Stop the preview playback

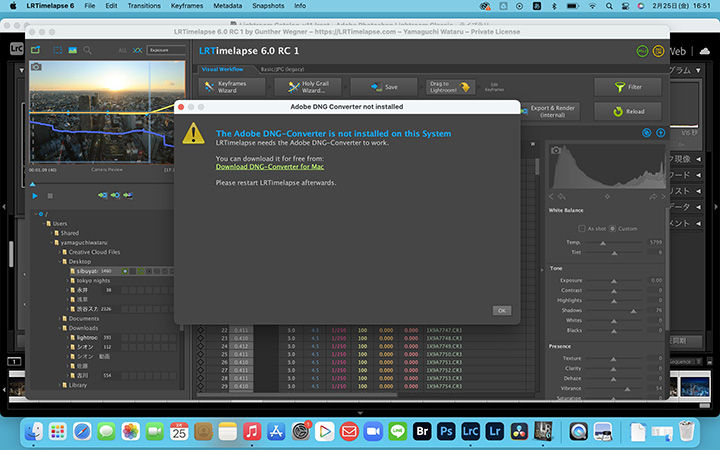click(x=50, y=196)
